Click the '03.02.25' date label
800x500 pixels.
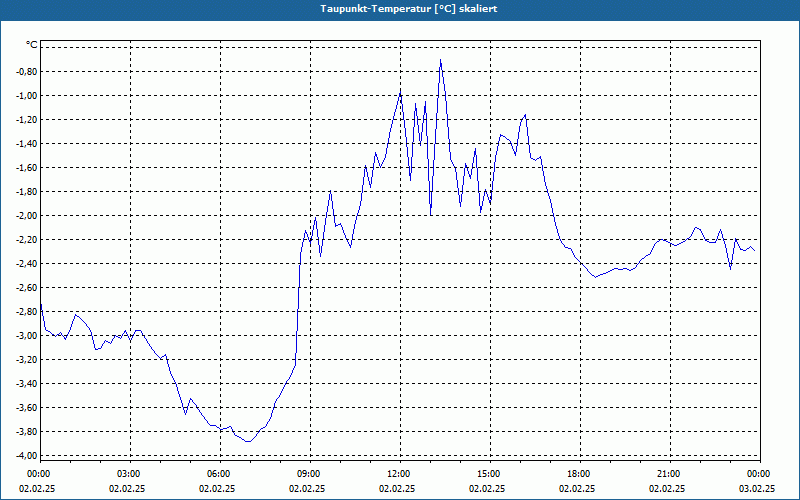point(757,488)
